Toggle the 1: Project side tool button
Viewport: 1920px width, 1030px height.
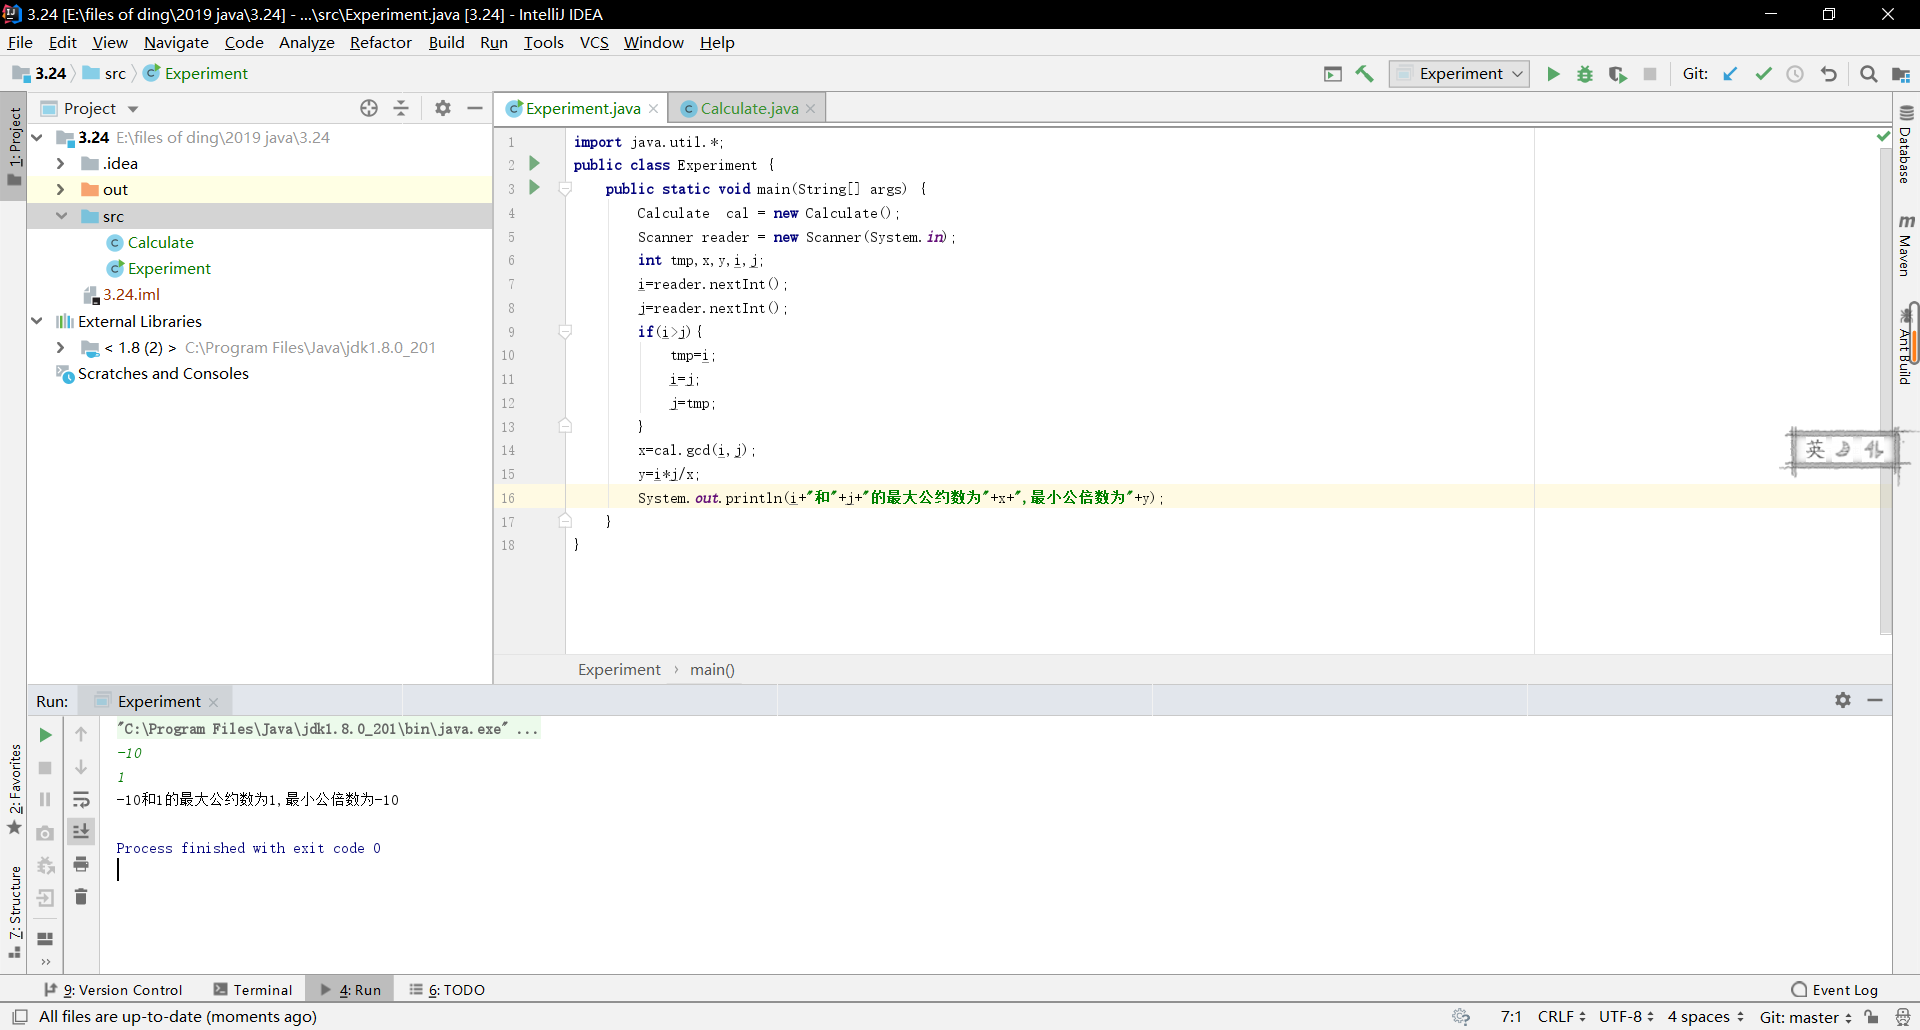(x=14, y=146)
